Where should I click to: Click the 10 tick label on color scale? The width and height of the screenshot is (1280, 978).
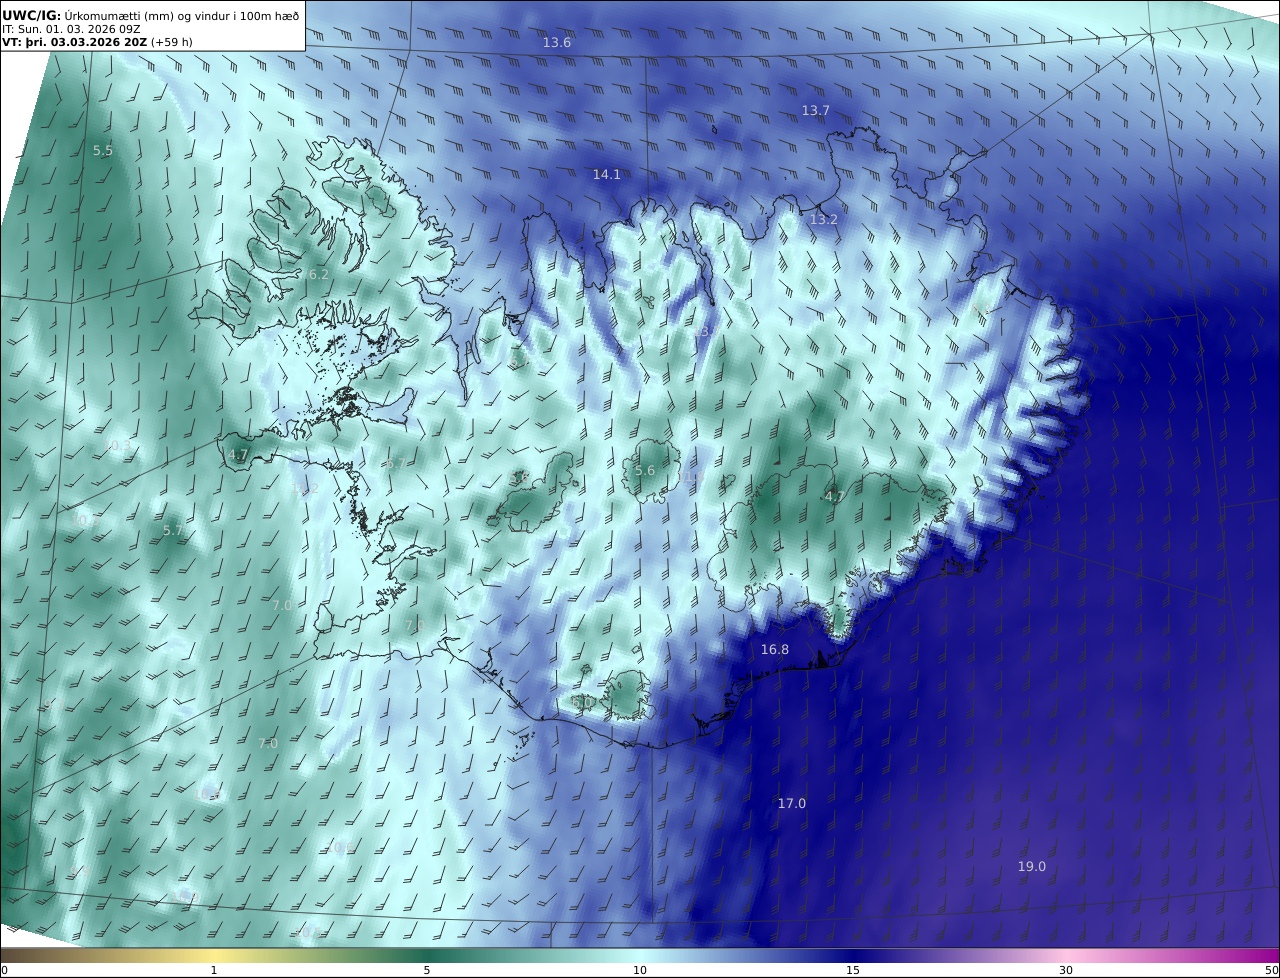pyautogui.click(x=640, y=970)
